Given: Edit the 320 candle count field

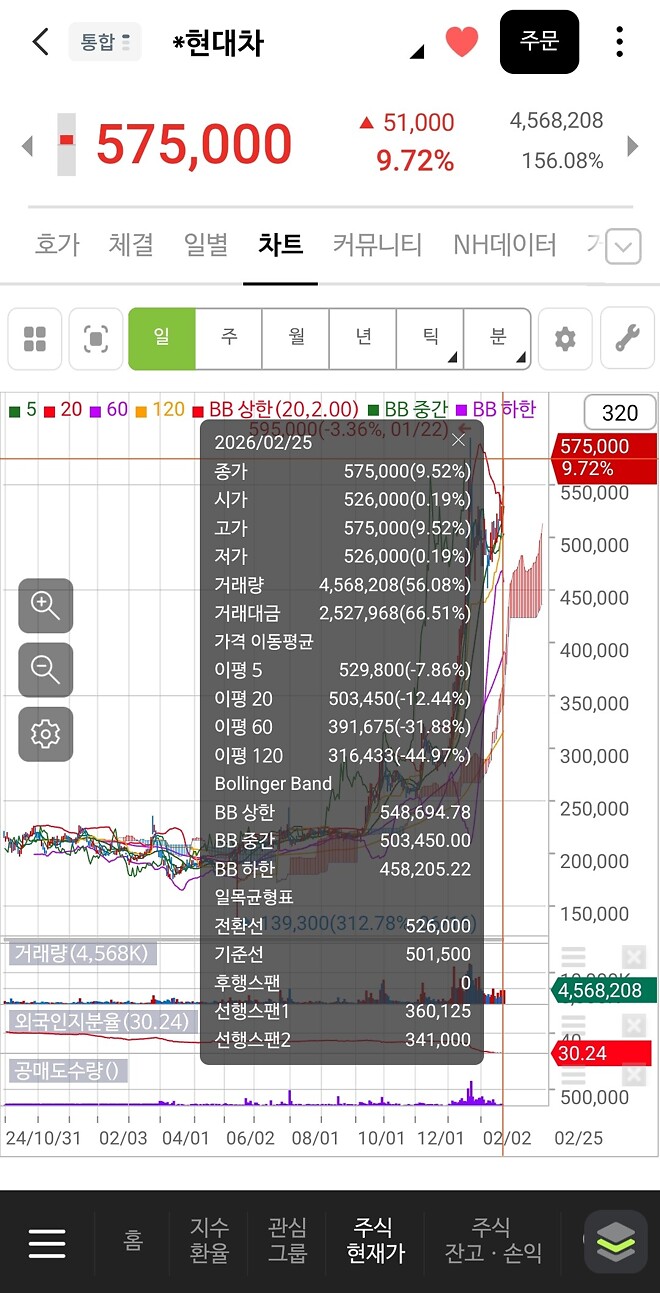Looking at the screenshot, I should tap(620, 413).
